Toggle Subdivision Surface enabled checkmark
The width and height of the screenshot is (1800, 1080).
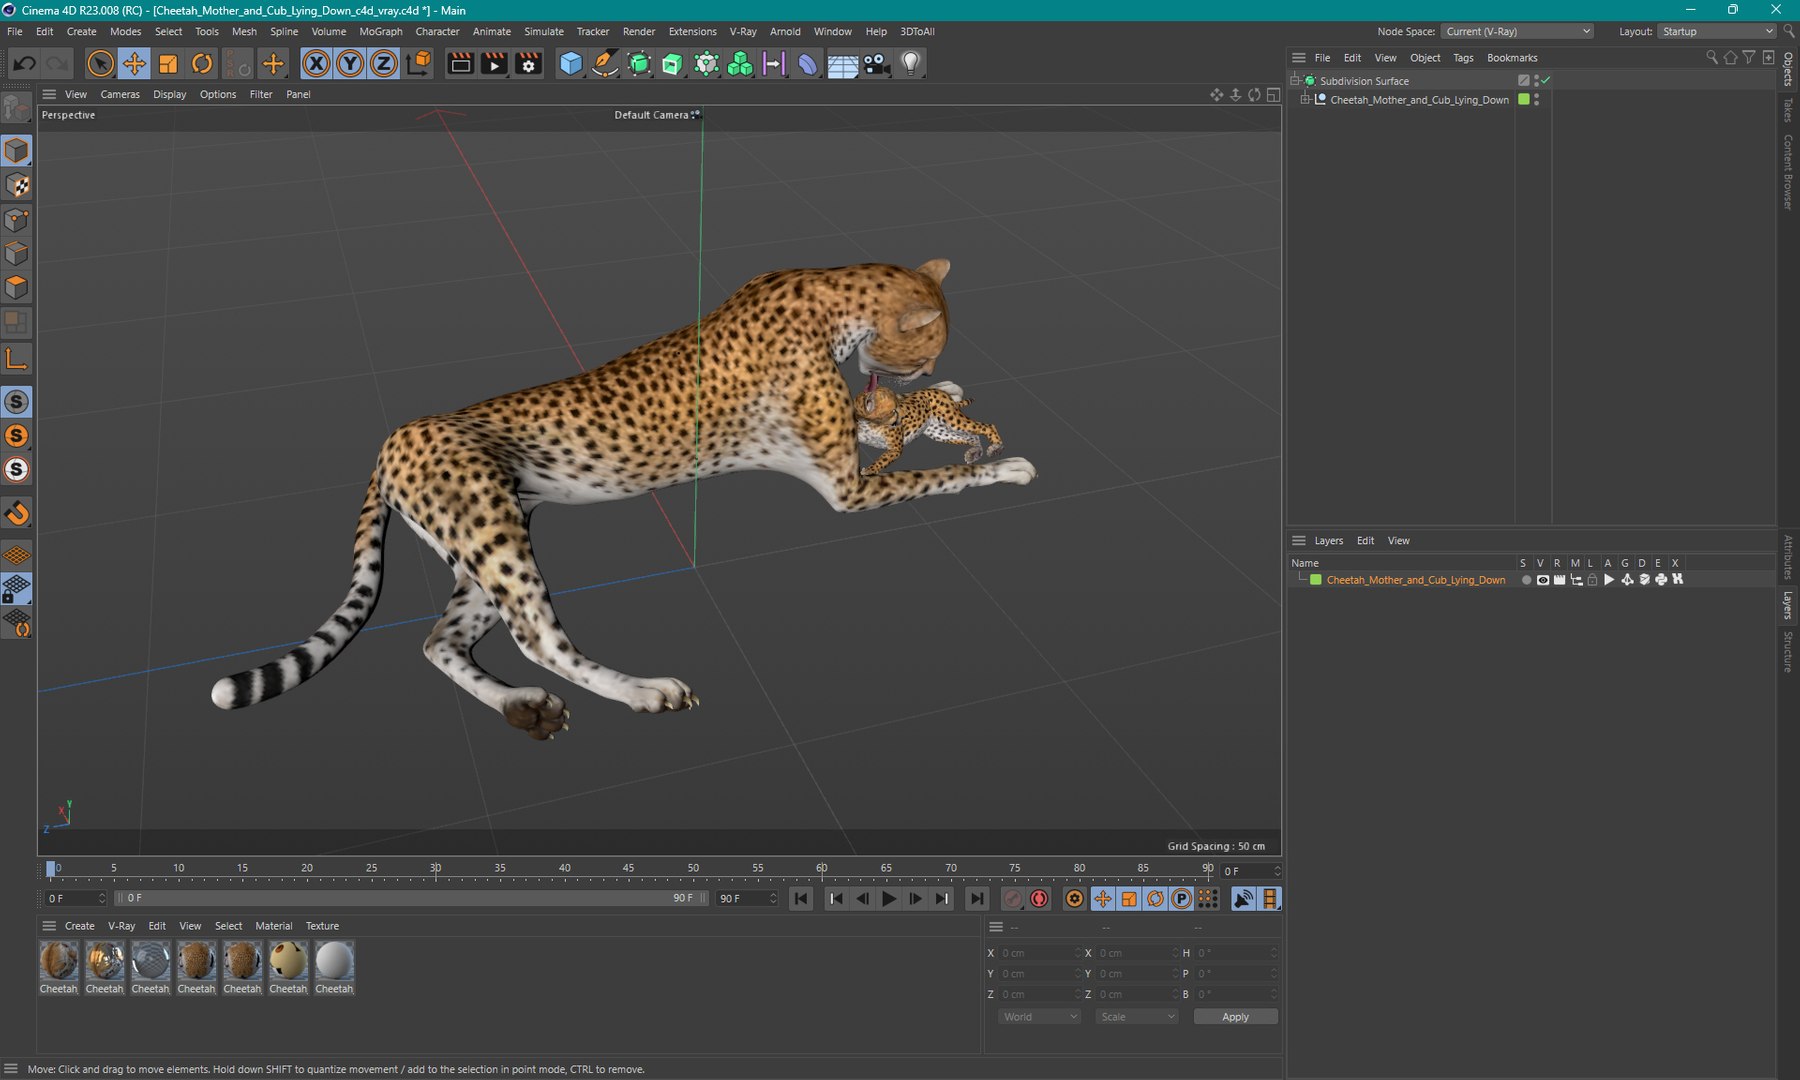(1546, 81)
